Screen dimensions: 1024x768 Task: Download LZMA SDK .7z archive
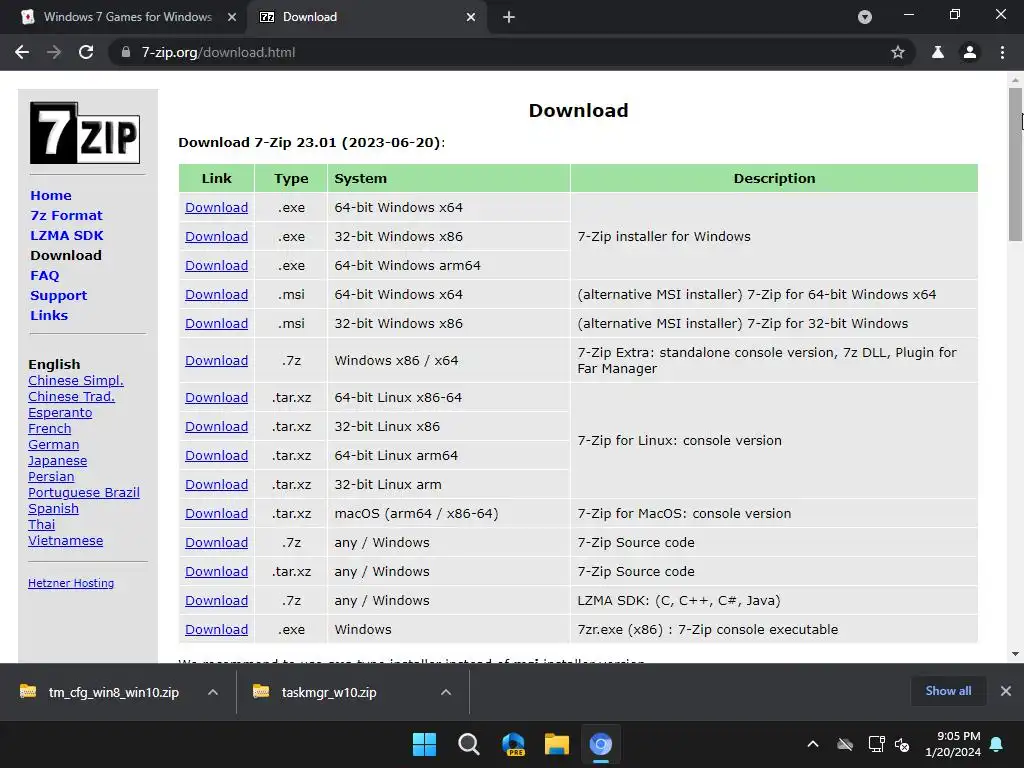point(216,601)
